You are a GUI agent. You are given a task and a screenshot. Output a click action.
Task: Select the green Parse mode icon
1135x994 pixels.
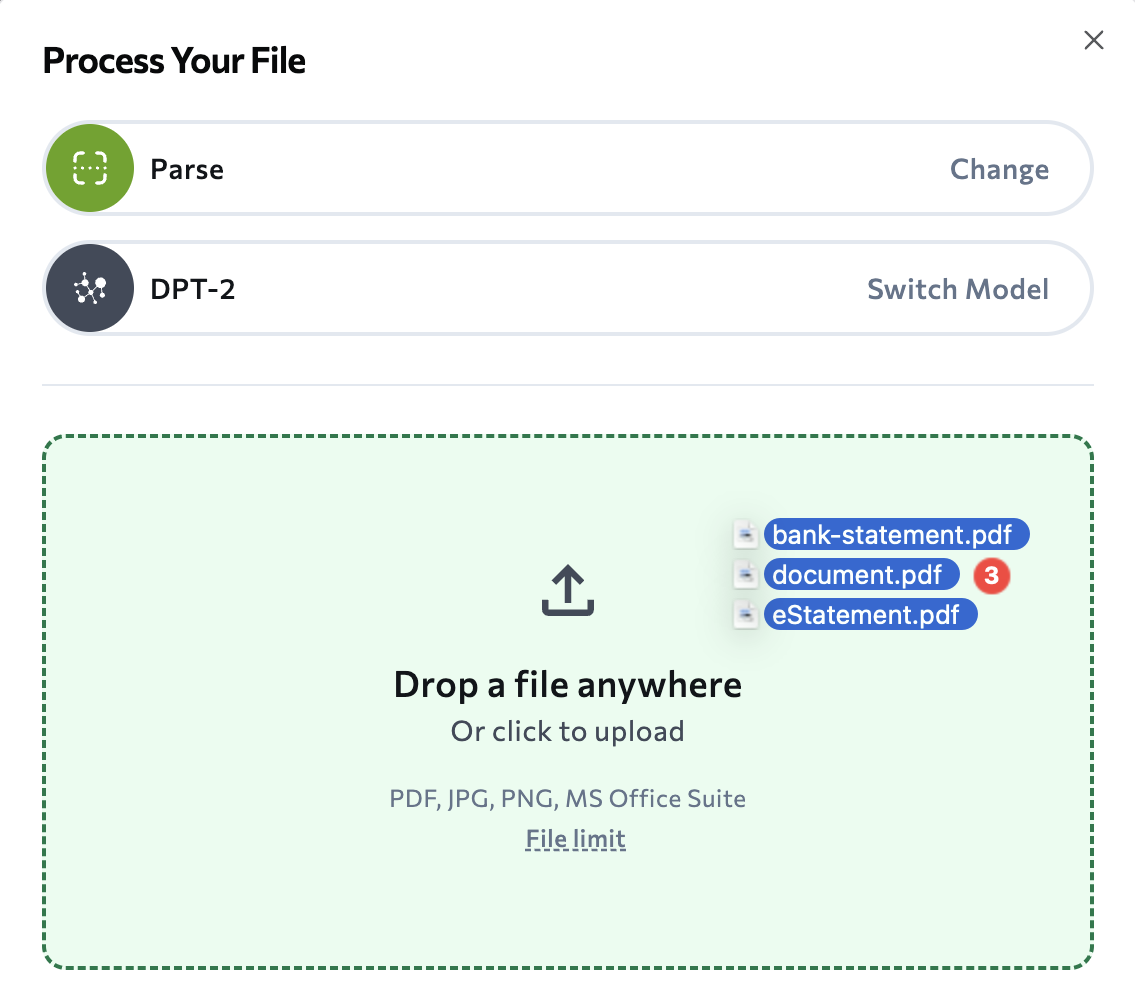[89, 167]
